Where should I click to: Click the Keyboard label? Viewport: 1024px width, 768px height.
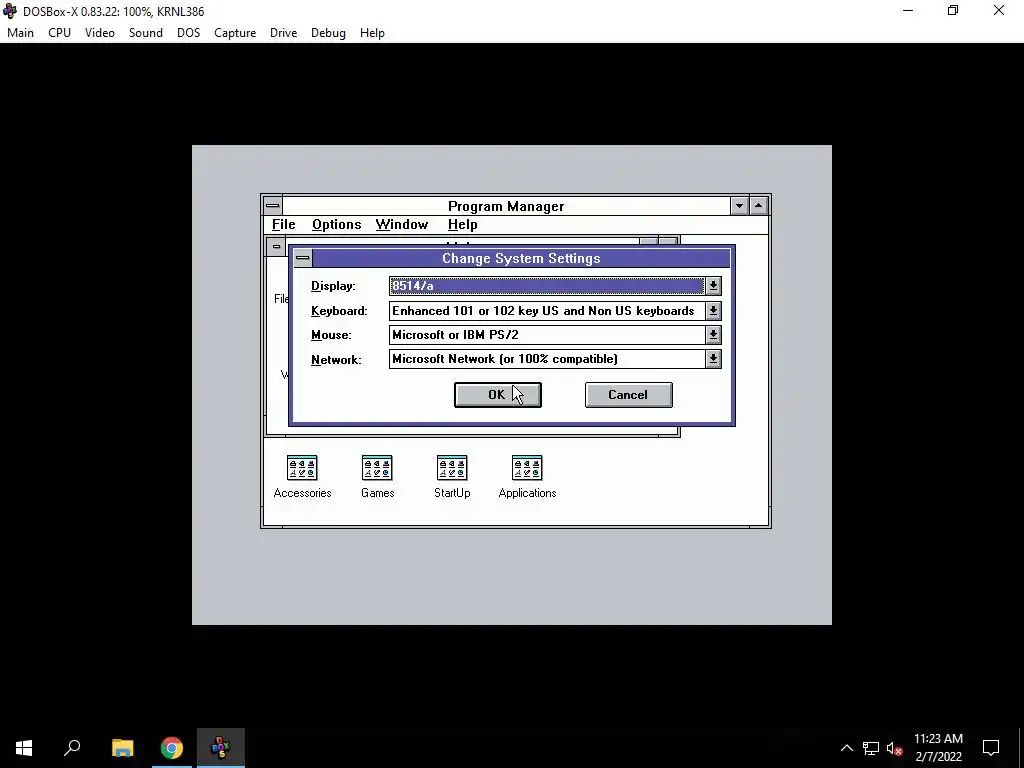click(339, 311)
